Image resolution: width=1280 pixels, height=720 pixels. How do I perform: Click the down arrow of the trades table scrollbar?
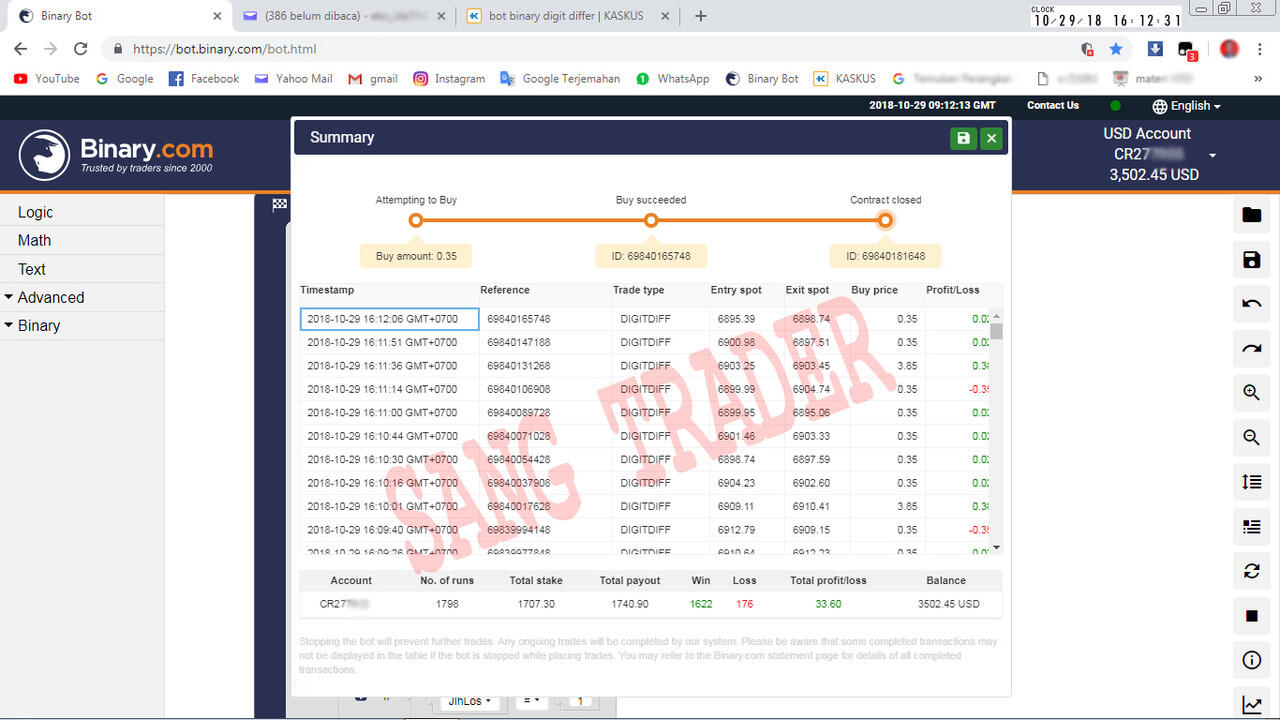[996, 548]
